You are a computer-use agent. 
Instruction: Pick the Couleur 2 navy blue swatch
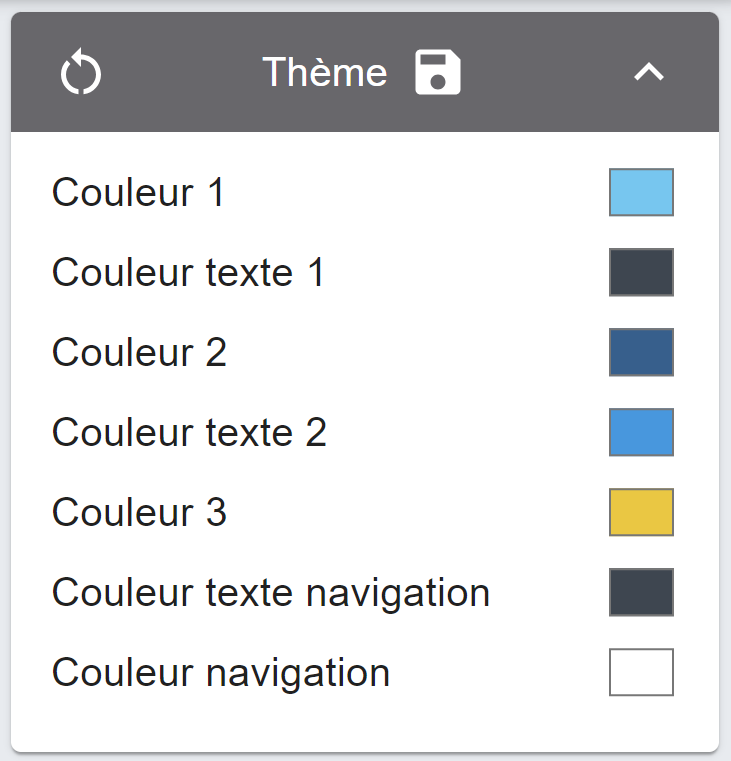coord(641,352)
